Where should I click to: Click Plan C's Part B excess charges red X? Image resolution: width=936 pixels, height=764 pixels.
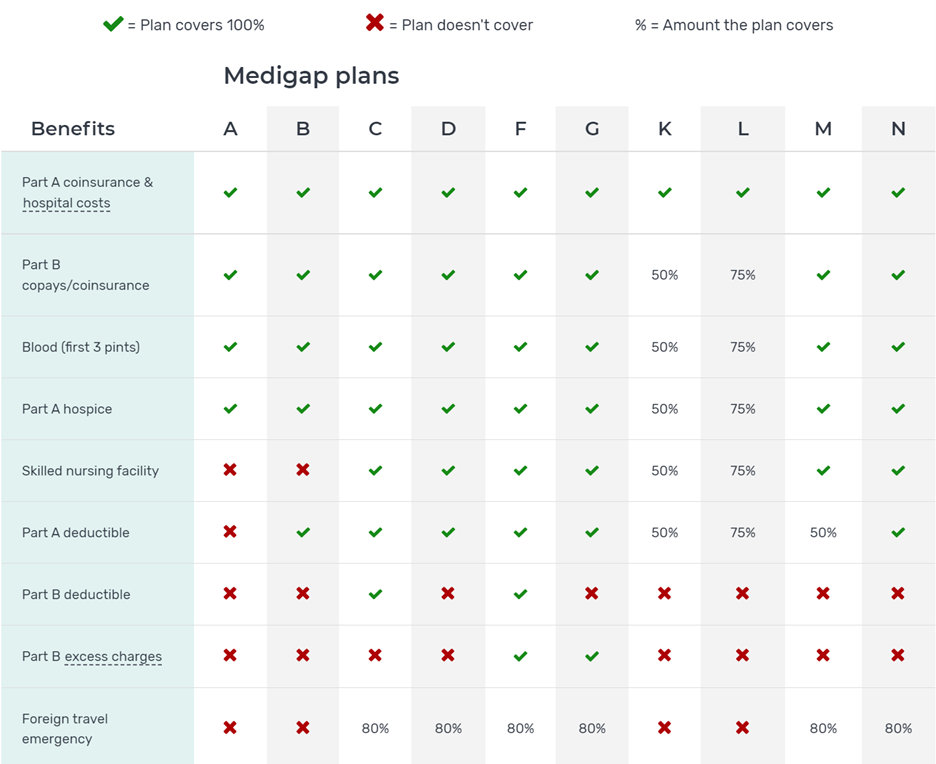click(x=375, y=656)
